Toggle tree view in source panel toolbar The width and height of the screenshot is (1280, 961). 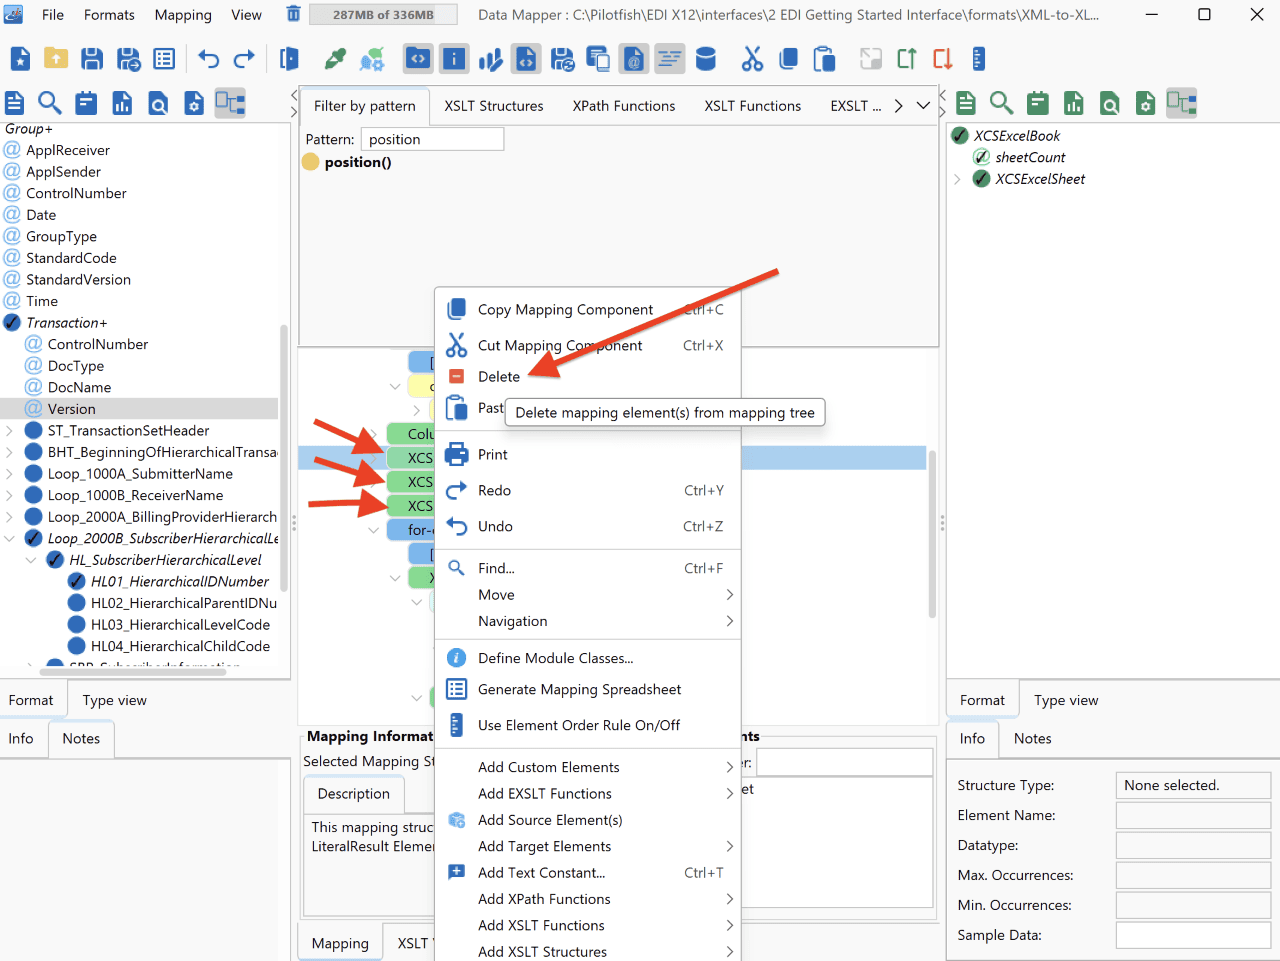tap(230, 103)
